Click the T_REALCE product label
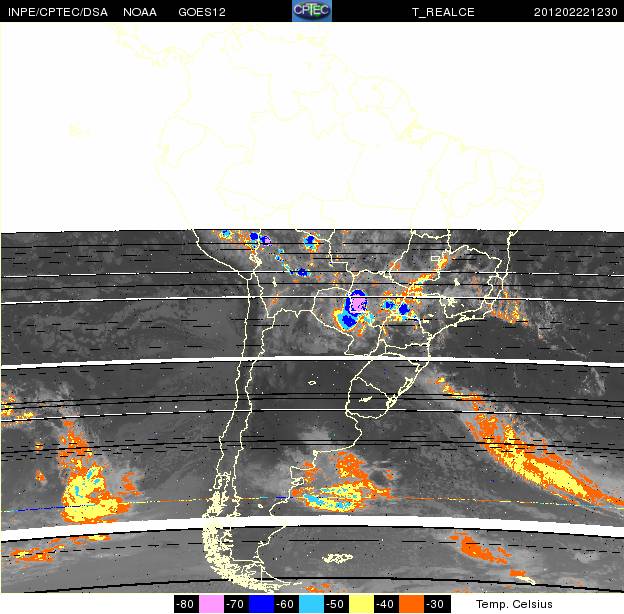The width and height of the screenshot is (624, 614). coord(443,12)
